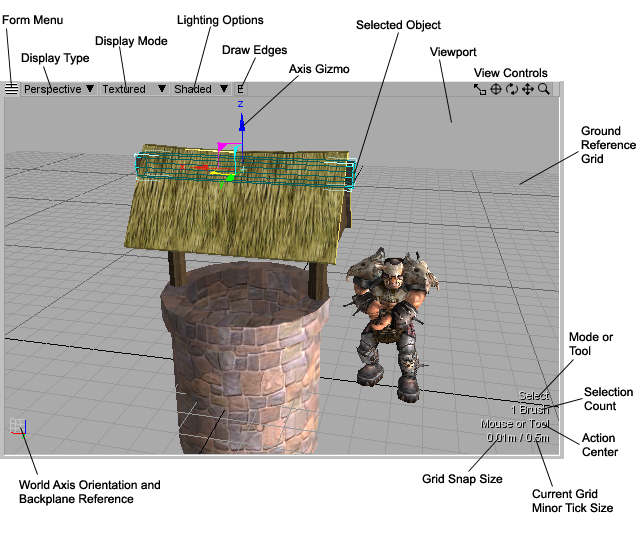Screen dimensions: 640x540
Task: Click the "0.01m" grid snap size value
Action: tap(502, 438)
